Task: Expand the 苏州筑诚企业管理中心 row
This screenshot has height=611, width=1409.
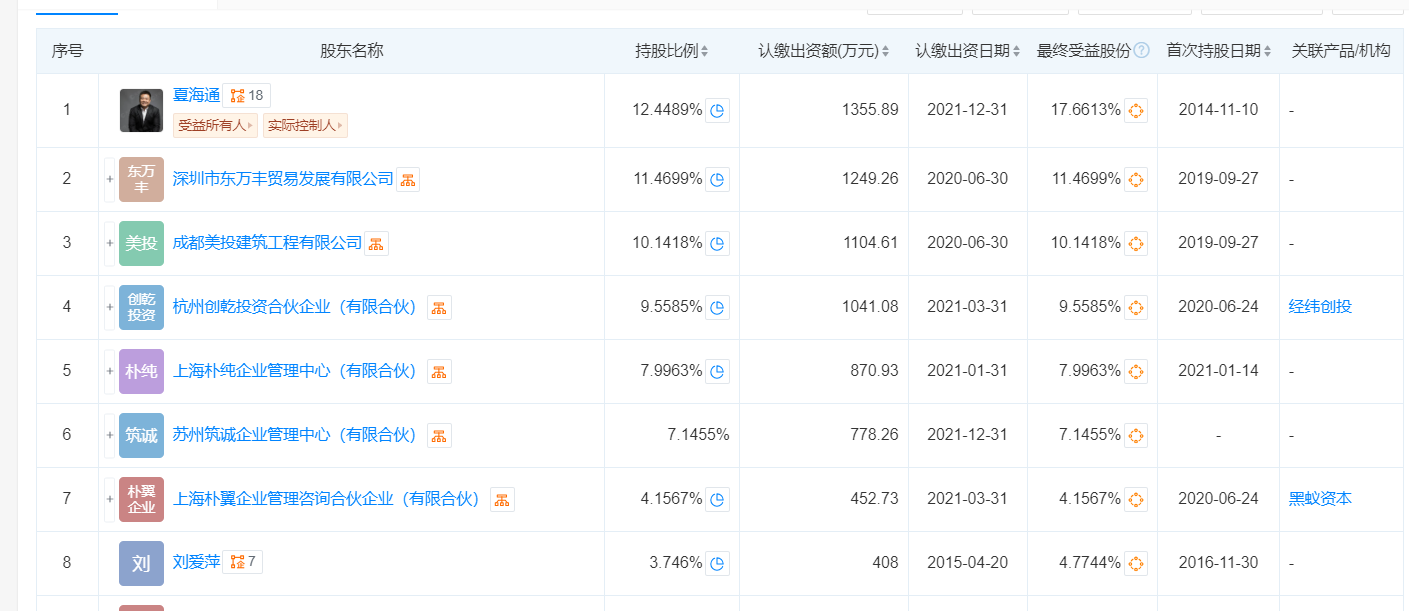Action: point(110,435)
